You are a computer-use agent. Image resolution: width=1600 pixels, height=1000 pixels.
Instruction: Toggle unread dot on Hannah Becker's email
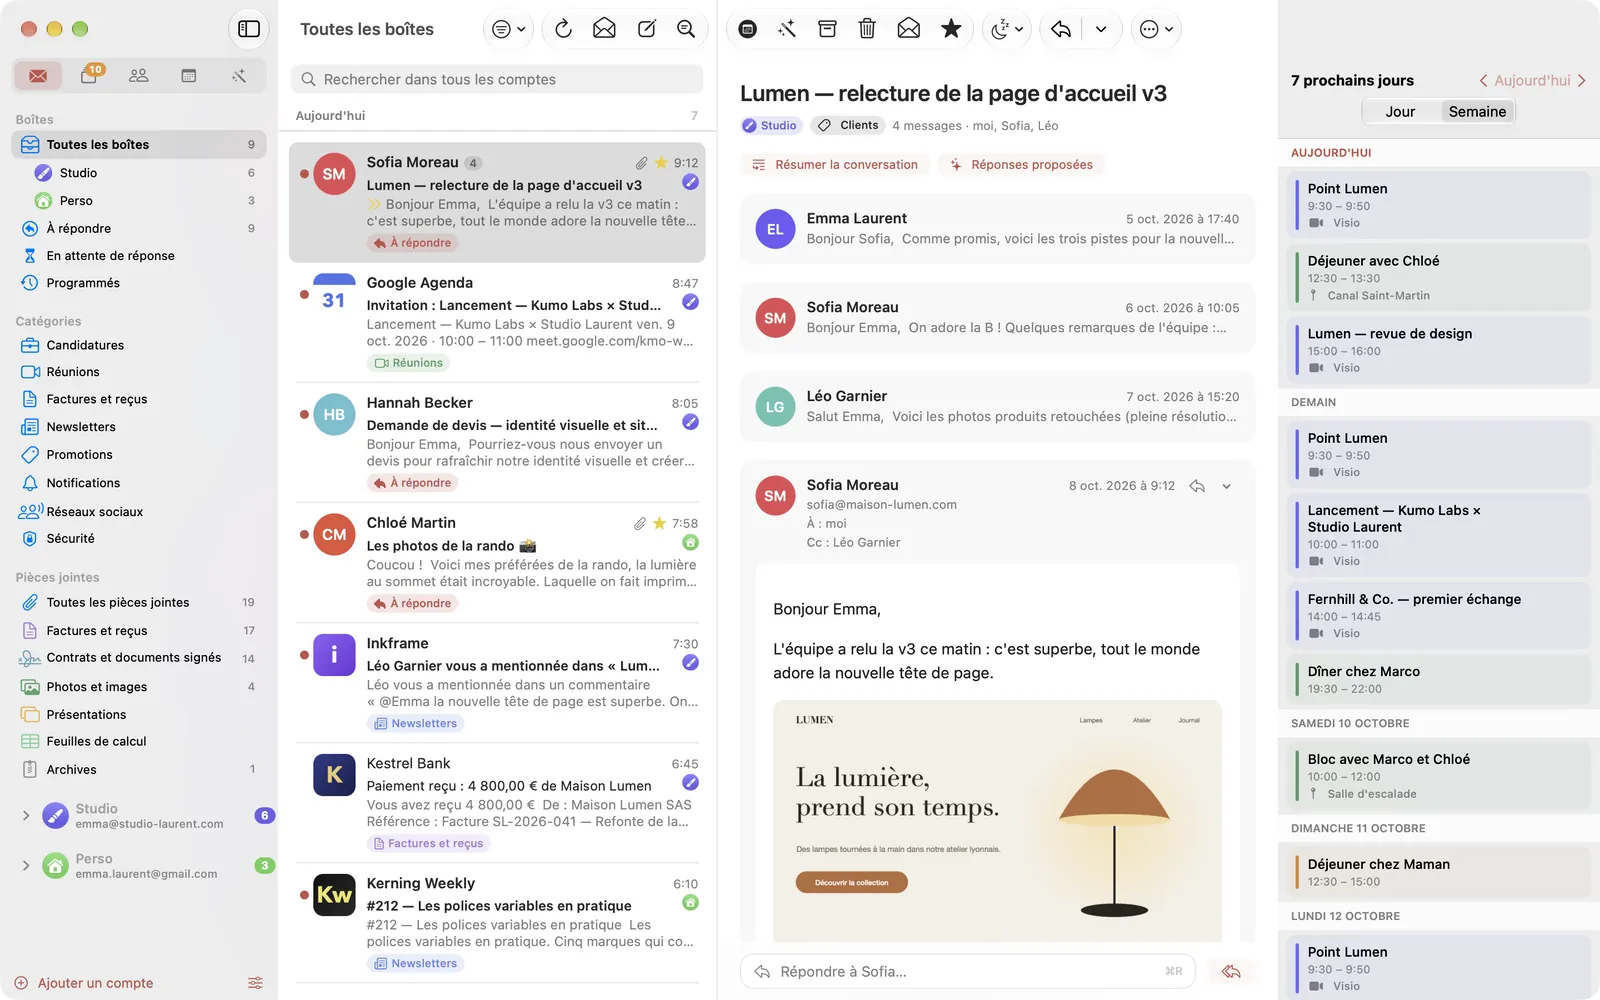pos(304,414)
